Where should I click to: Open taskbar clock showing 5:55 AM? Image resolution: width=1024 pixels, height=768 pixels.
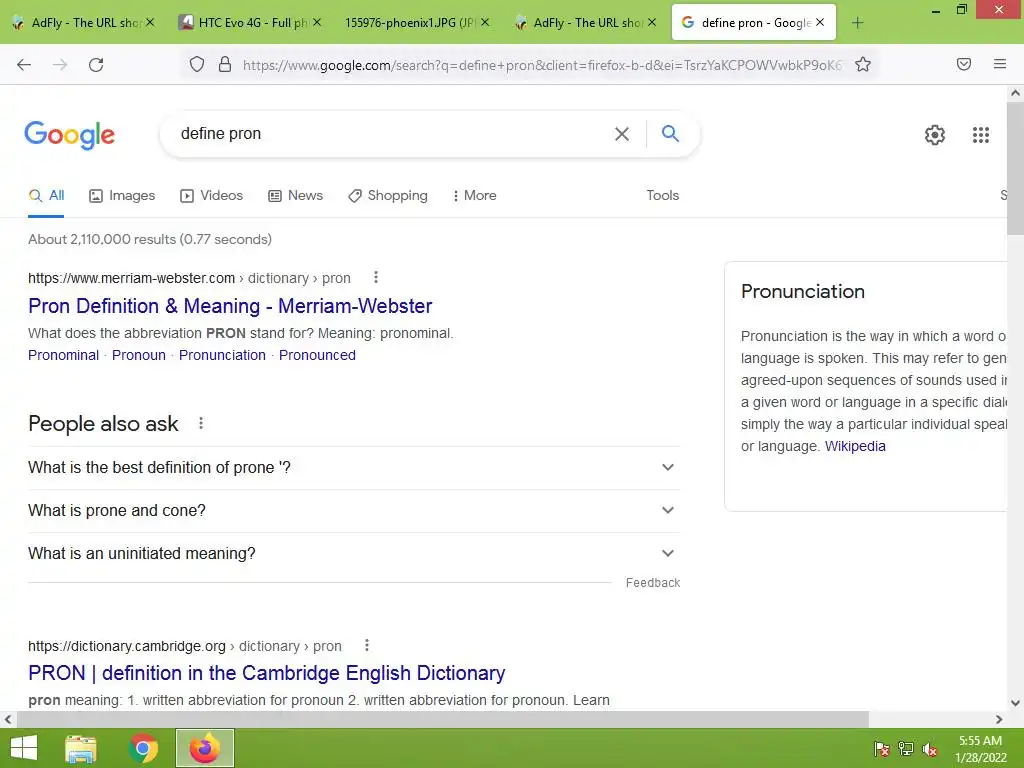(x=980, y=749)
